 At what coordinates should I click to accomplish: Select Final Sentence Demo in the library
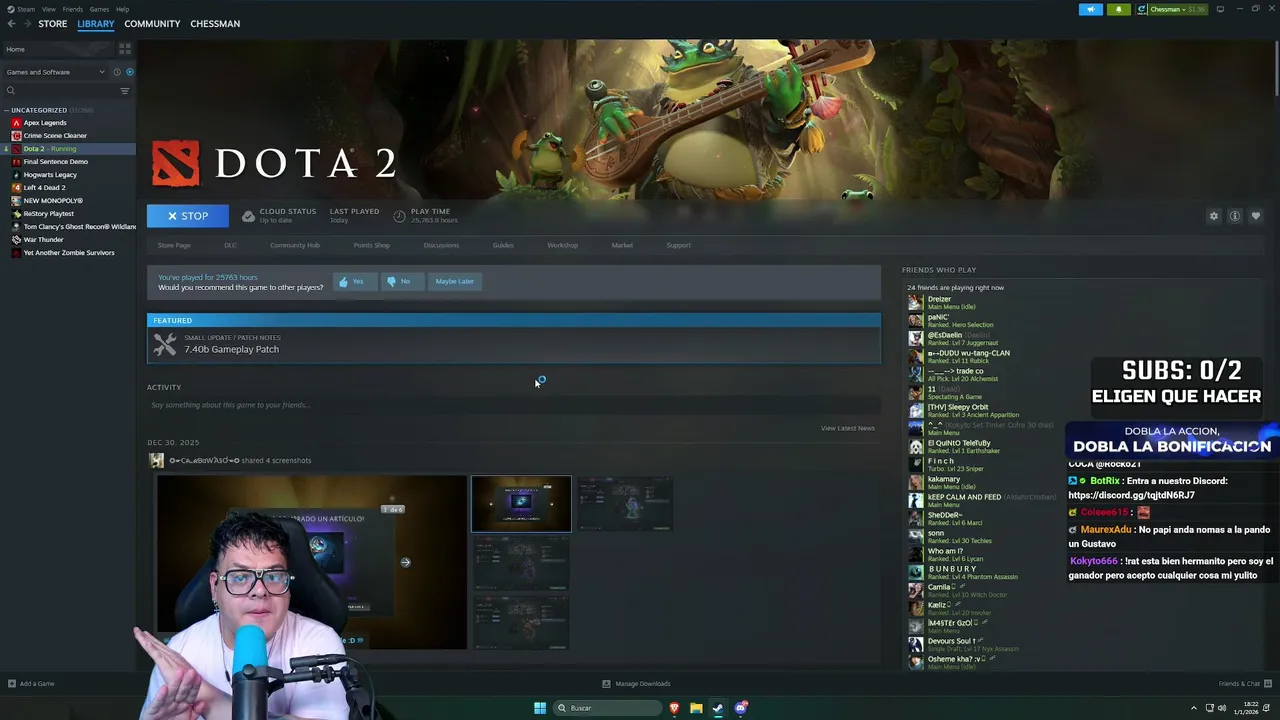pos(68,162)
